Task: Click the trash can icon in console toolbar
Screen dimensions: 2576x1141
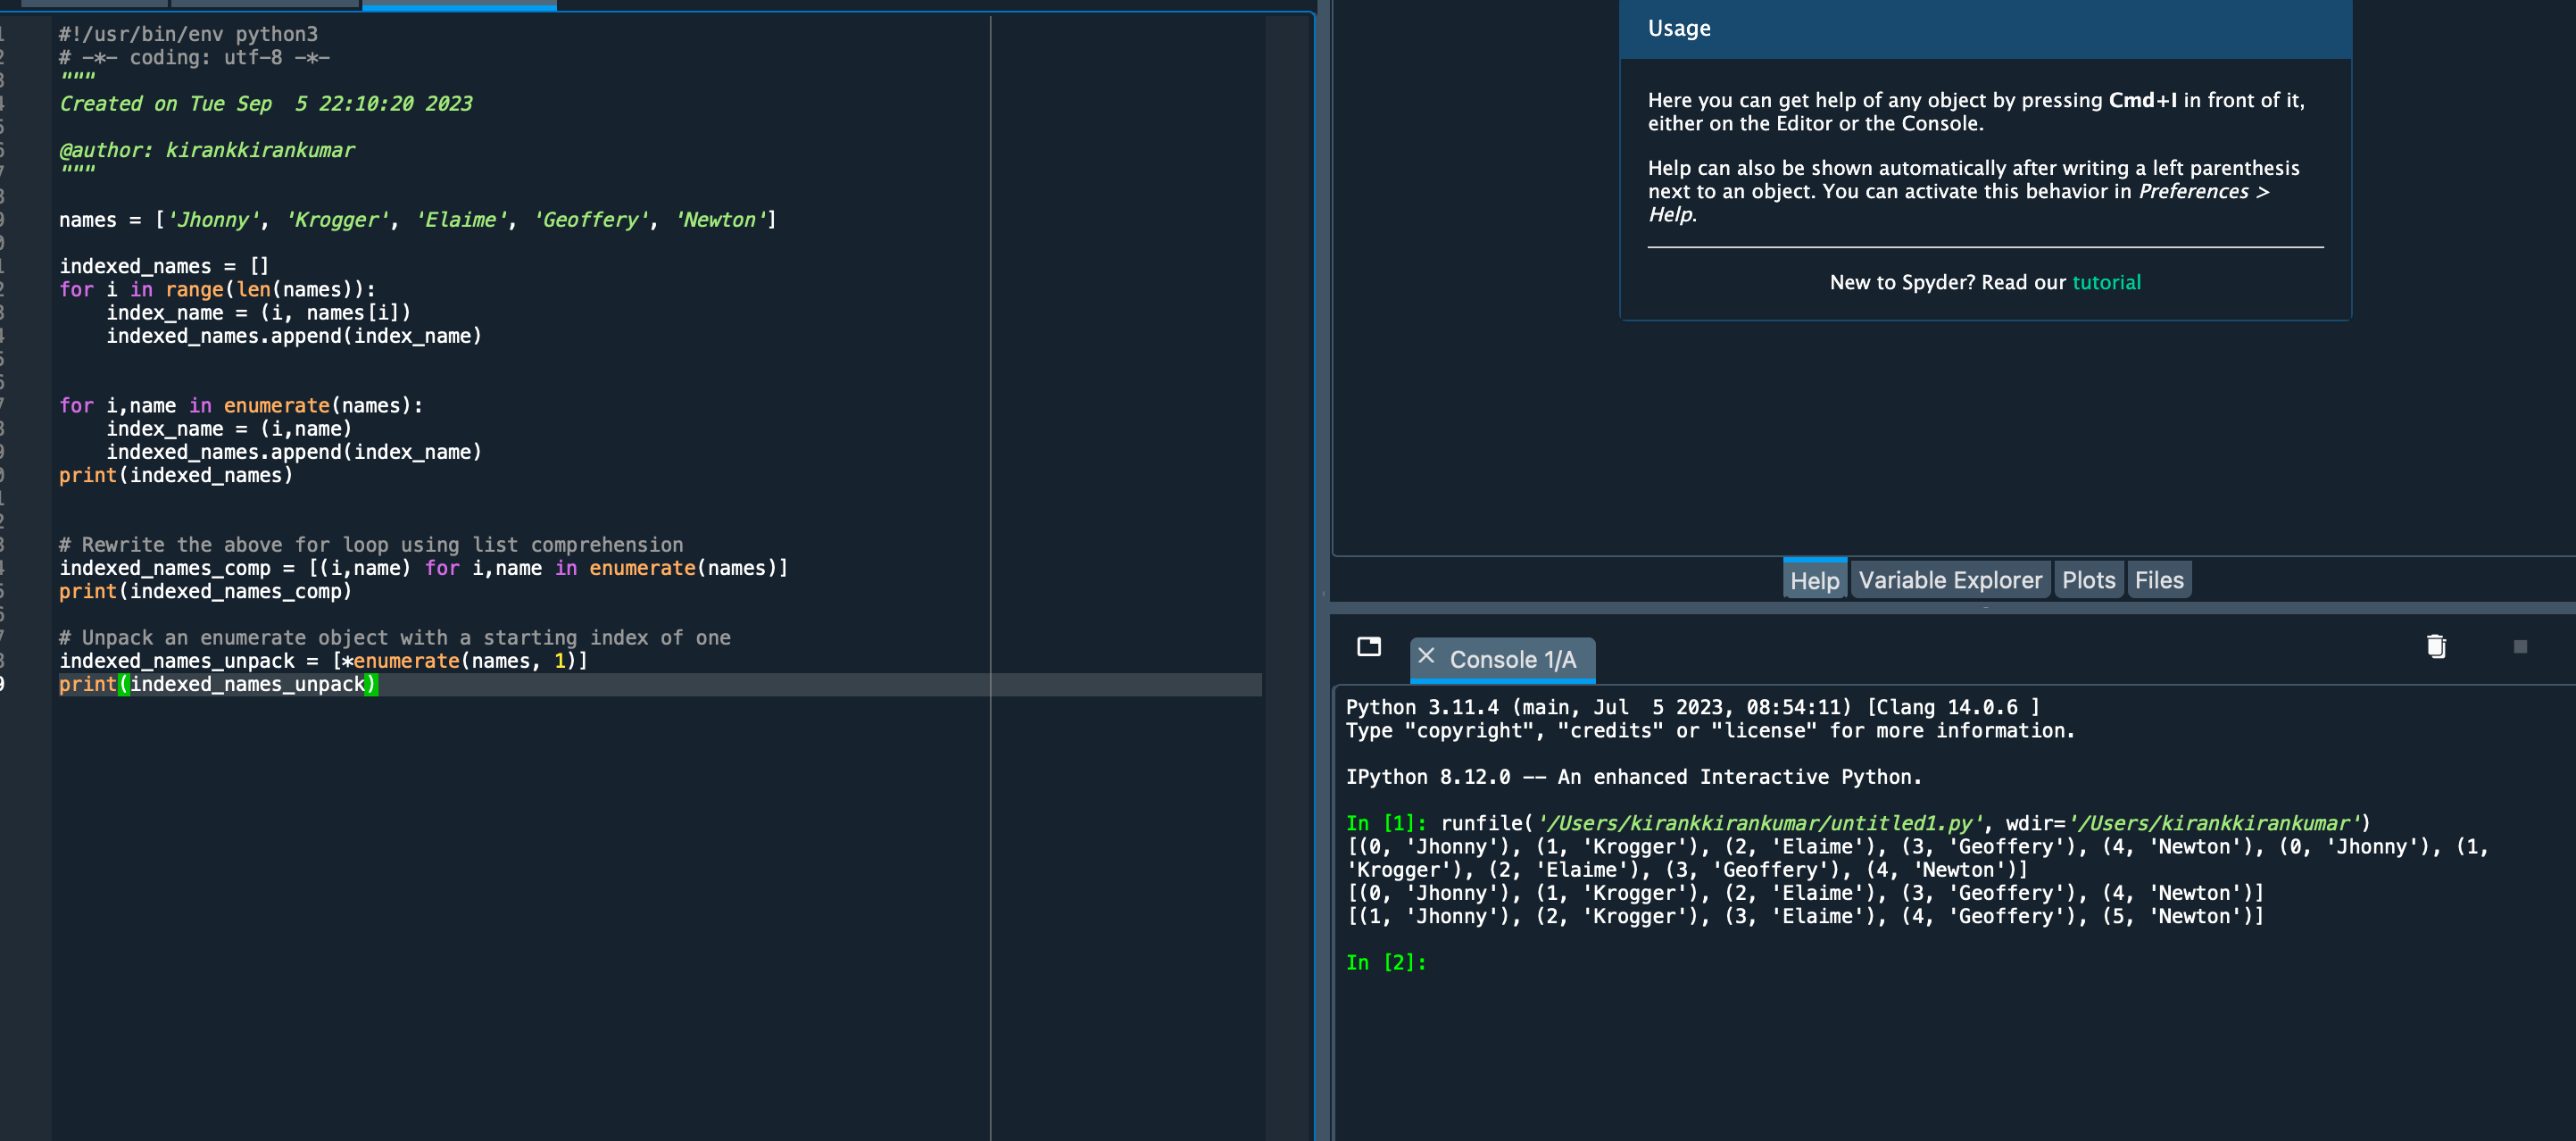Action: 2436,647
